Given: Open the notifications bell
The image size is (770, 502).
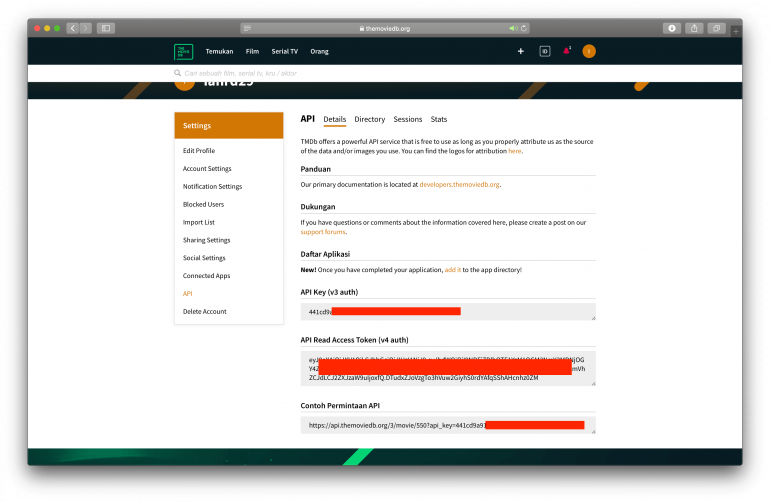Looking at the screenshot, I should [567, 51].
